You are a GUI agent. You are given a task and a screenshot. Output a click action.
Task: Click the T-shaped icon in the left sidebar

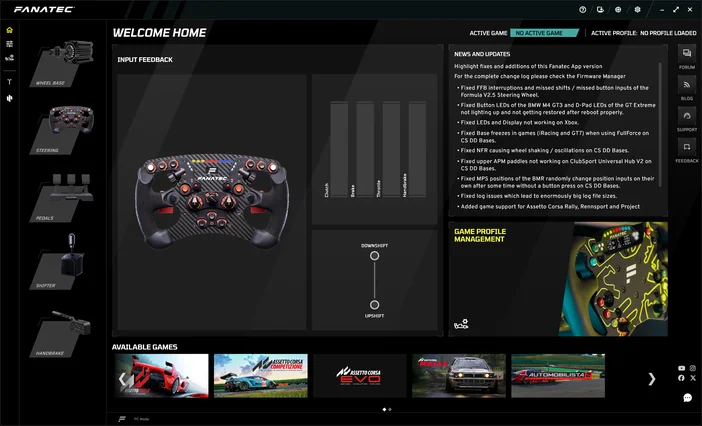[9, 82]
